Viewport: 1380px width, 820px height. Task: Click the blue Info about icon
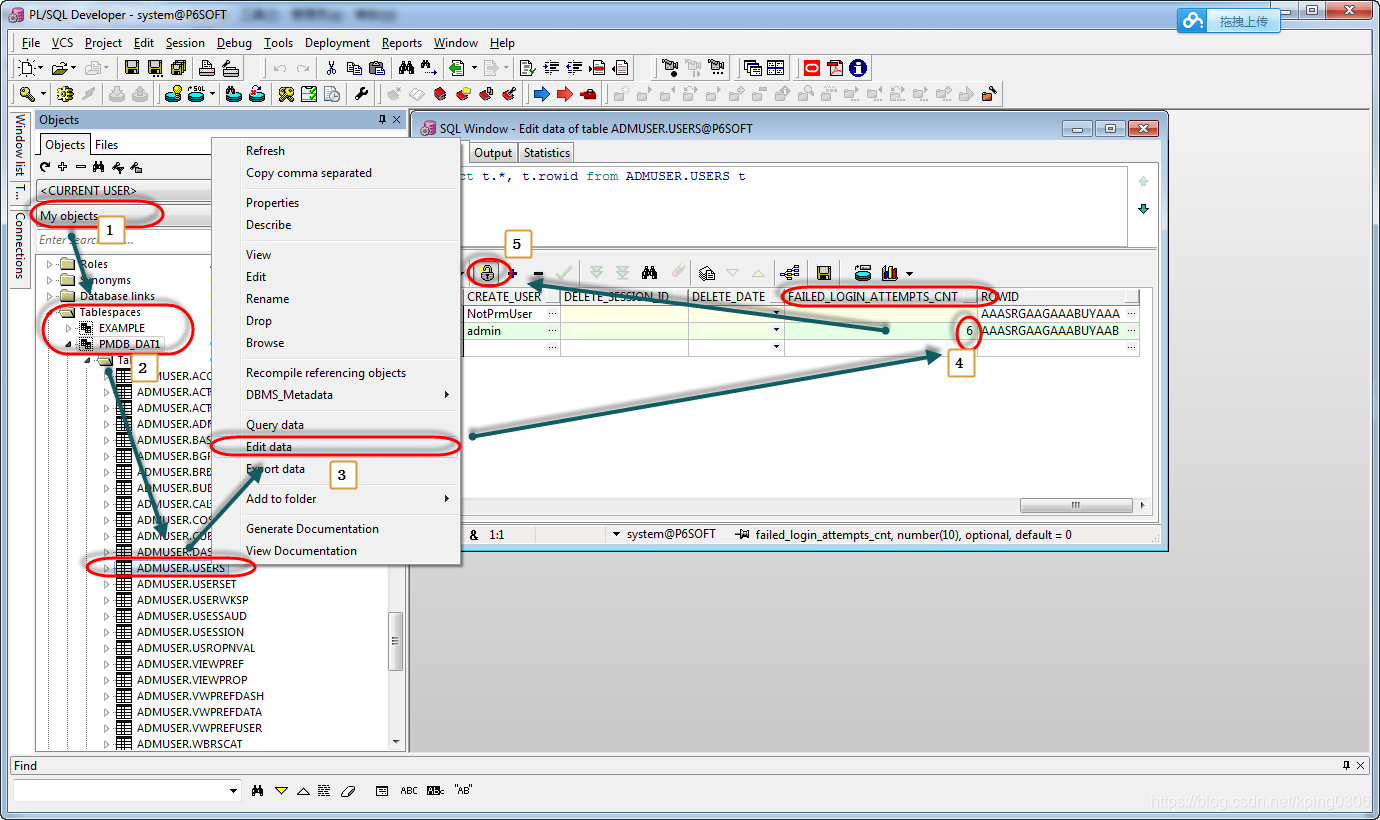[857, 68]
